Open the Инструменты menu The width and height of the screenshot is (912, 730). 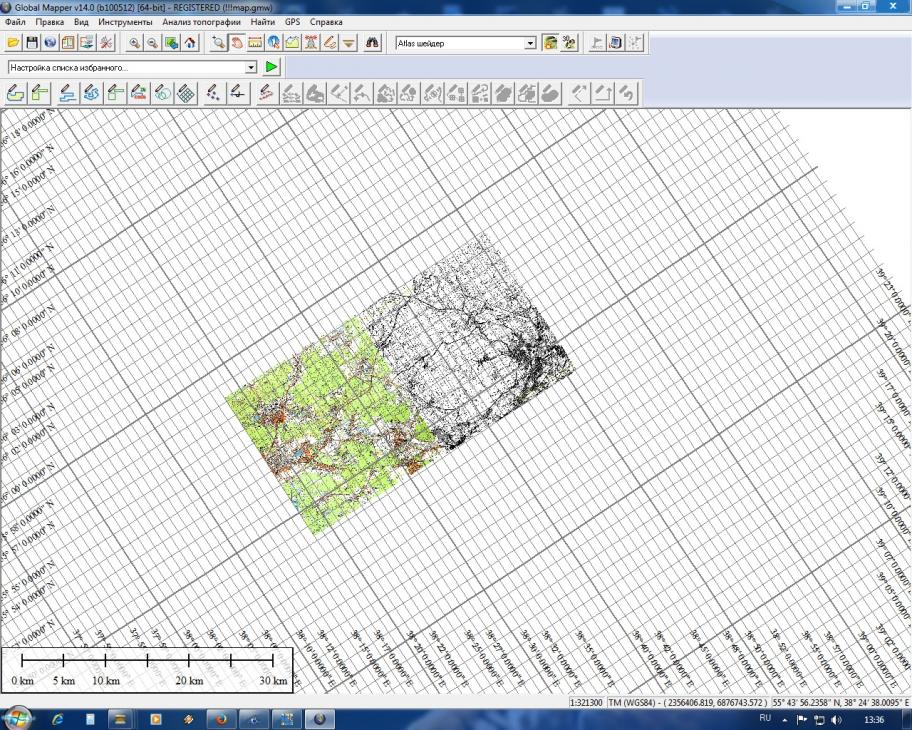point(125,21)
